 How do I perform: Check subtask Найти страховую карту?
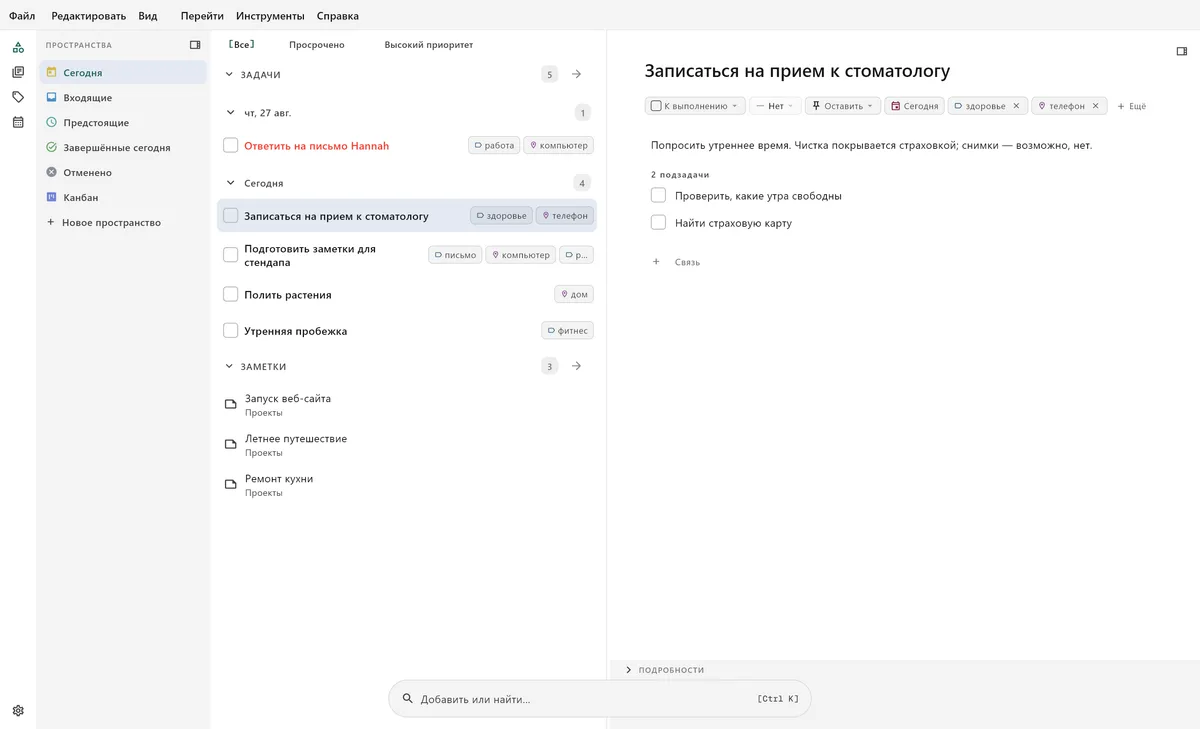pyautogui.click(x=658, y=223)
